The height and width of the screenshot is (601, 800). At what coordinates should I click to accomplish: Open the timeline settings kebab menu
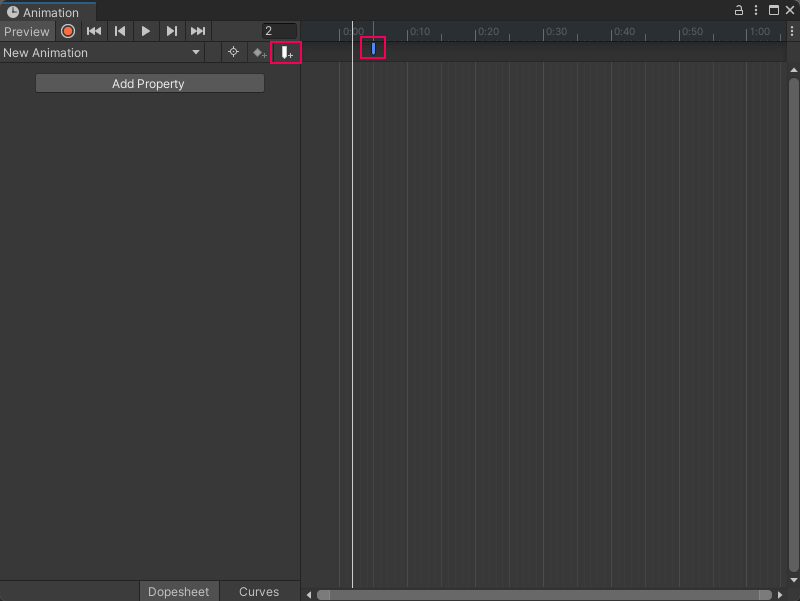coord(792,31)
